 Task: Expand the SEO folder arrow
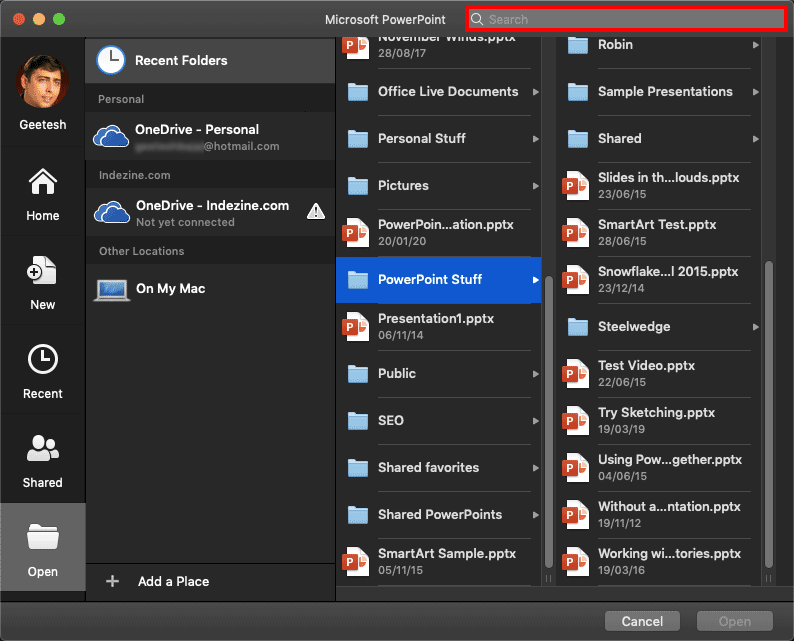535,421
